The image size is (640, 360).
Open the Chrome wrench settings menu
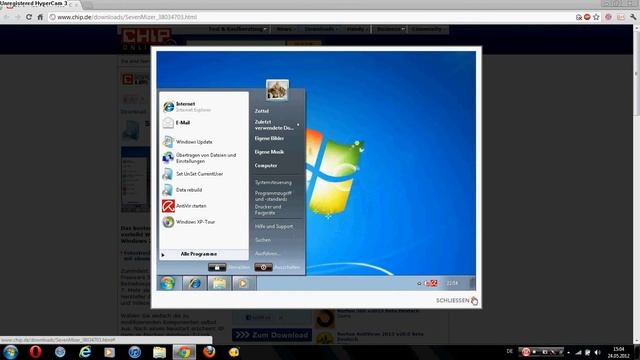pyautogui.click(x=633, y=17)
